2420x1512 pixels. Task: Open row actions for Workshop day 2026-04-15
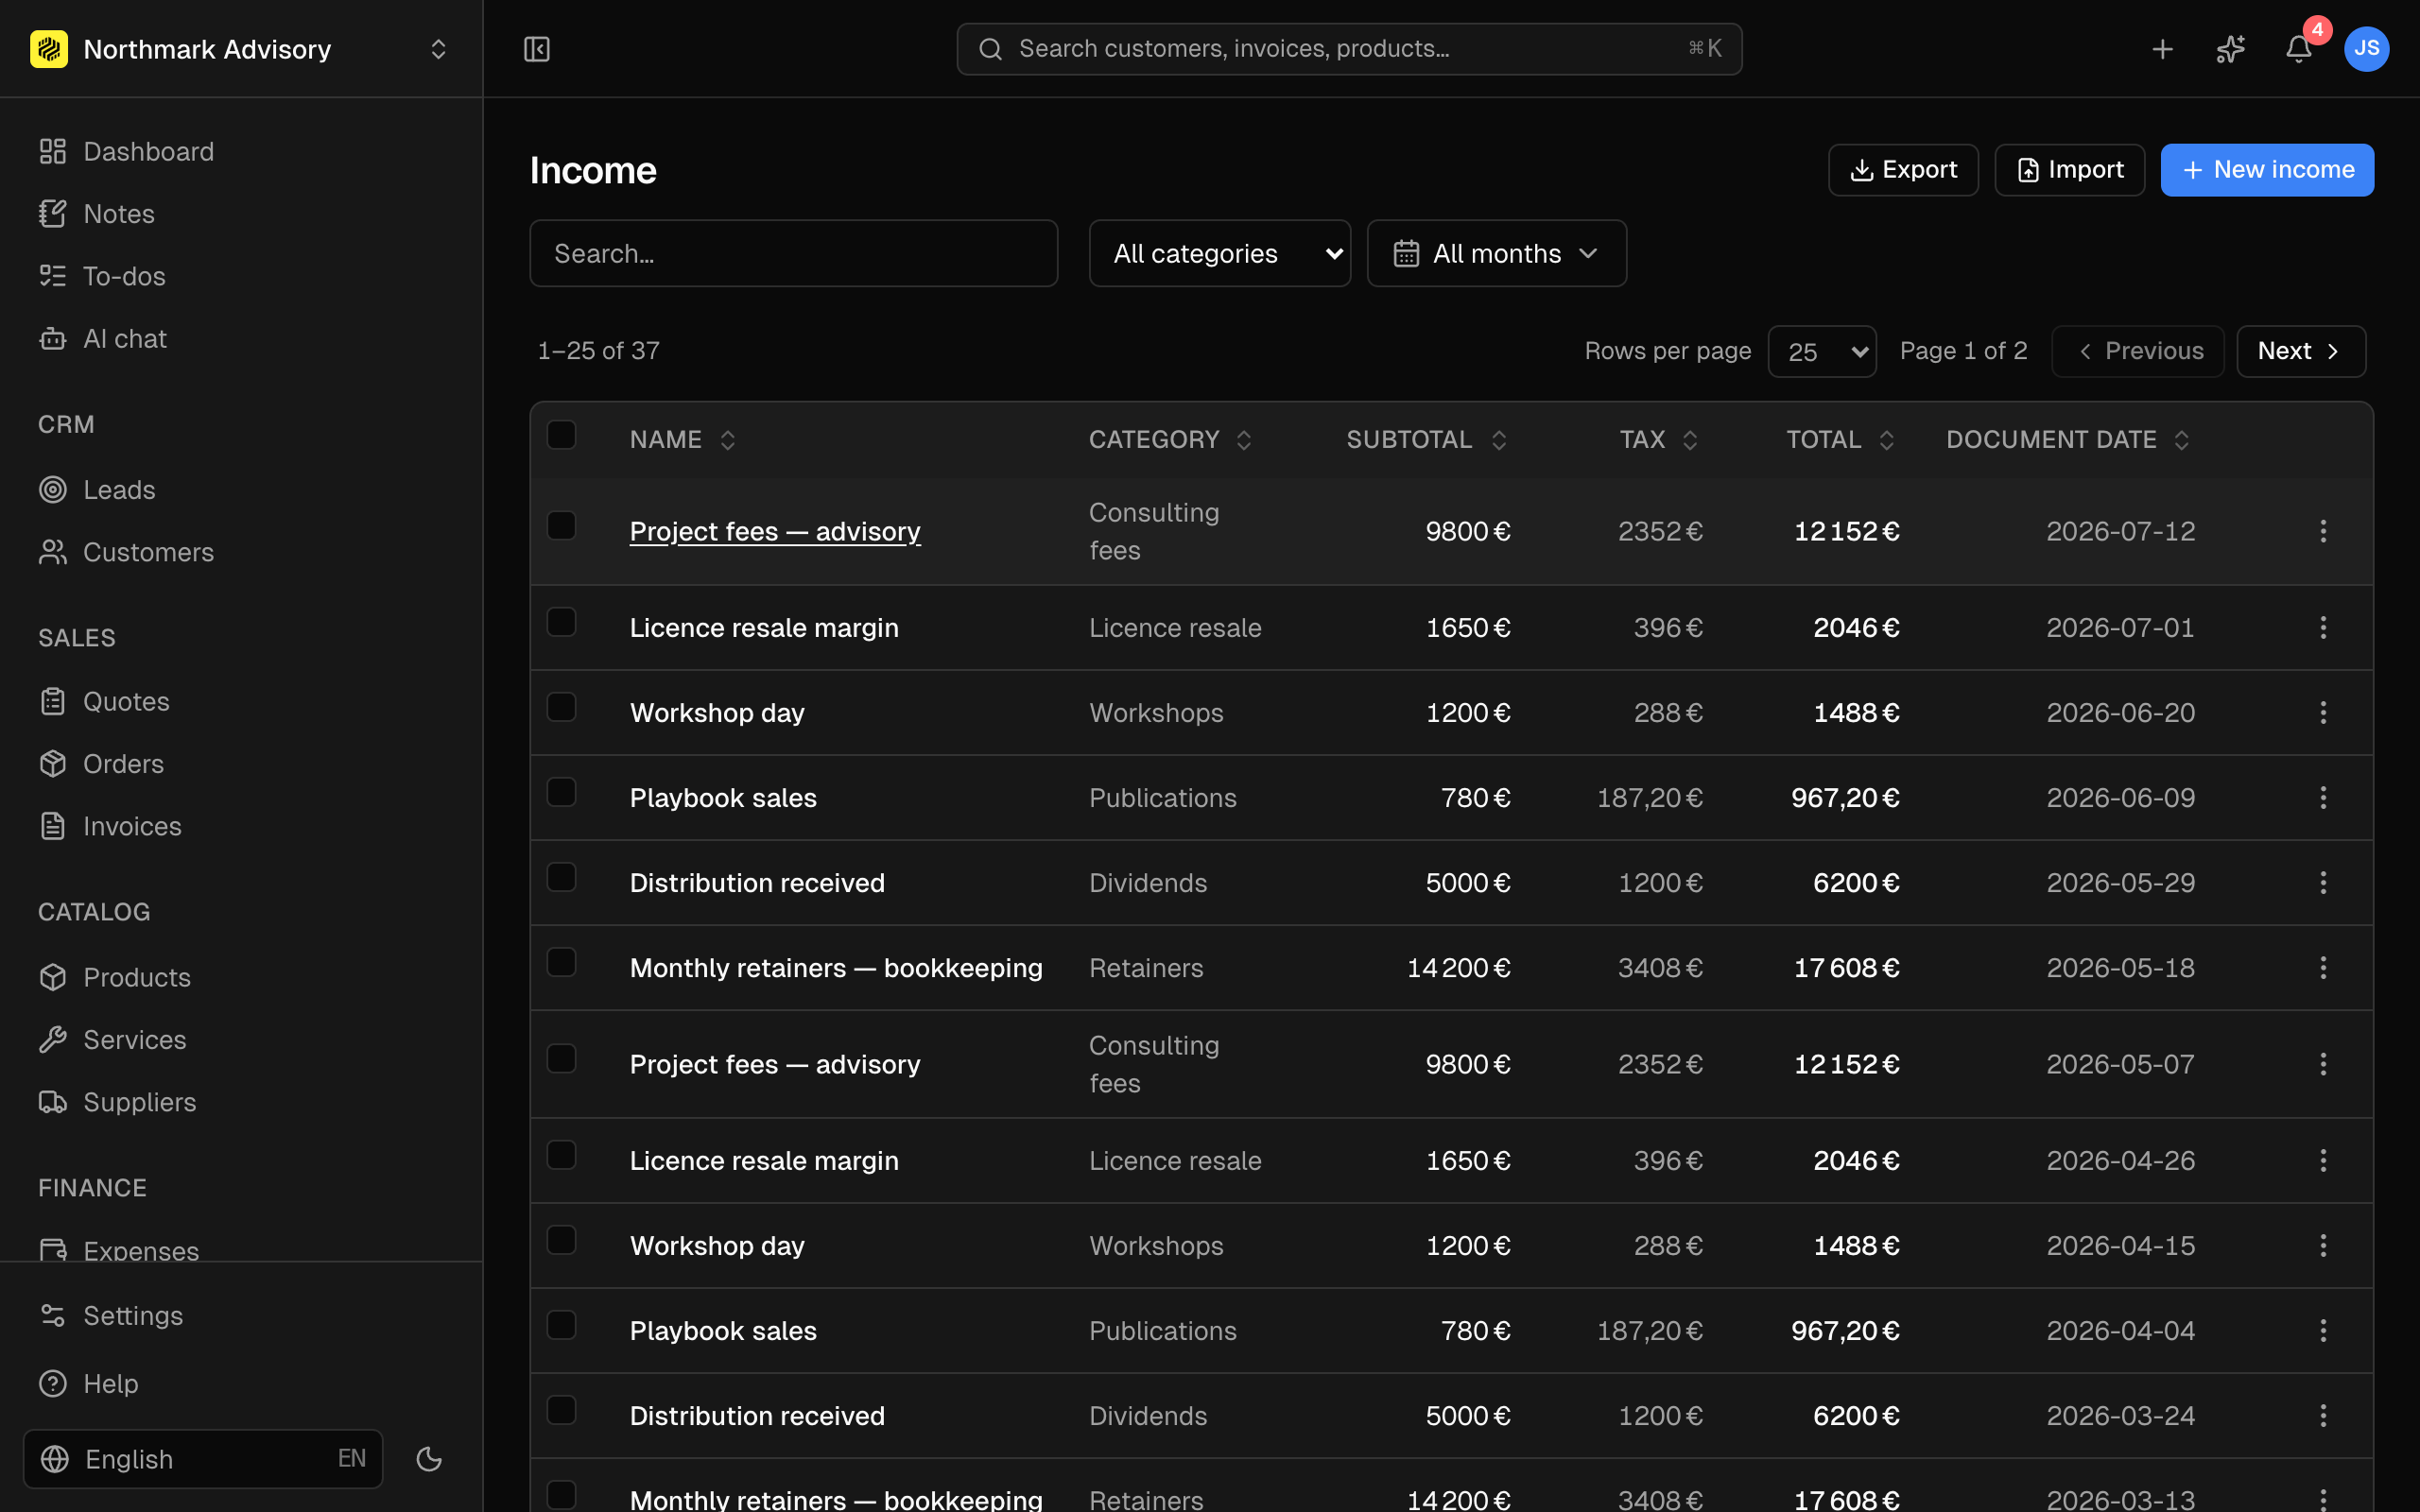2323,1245
